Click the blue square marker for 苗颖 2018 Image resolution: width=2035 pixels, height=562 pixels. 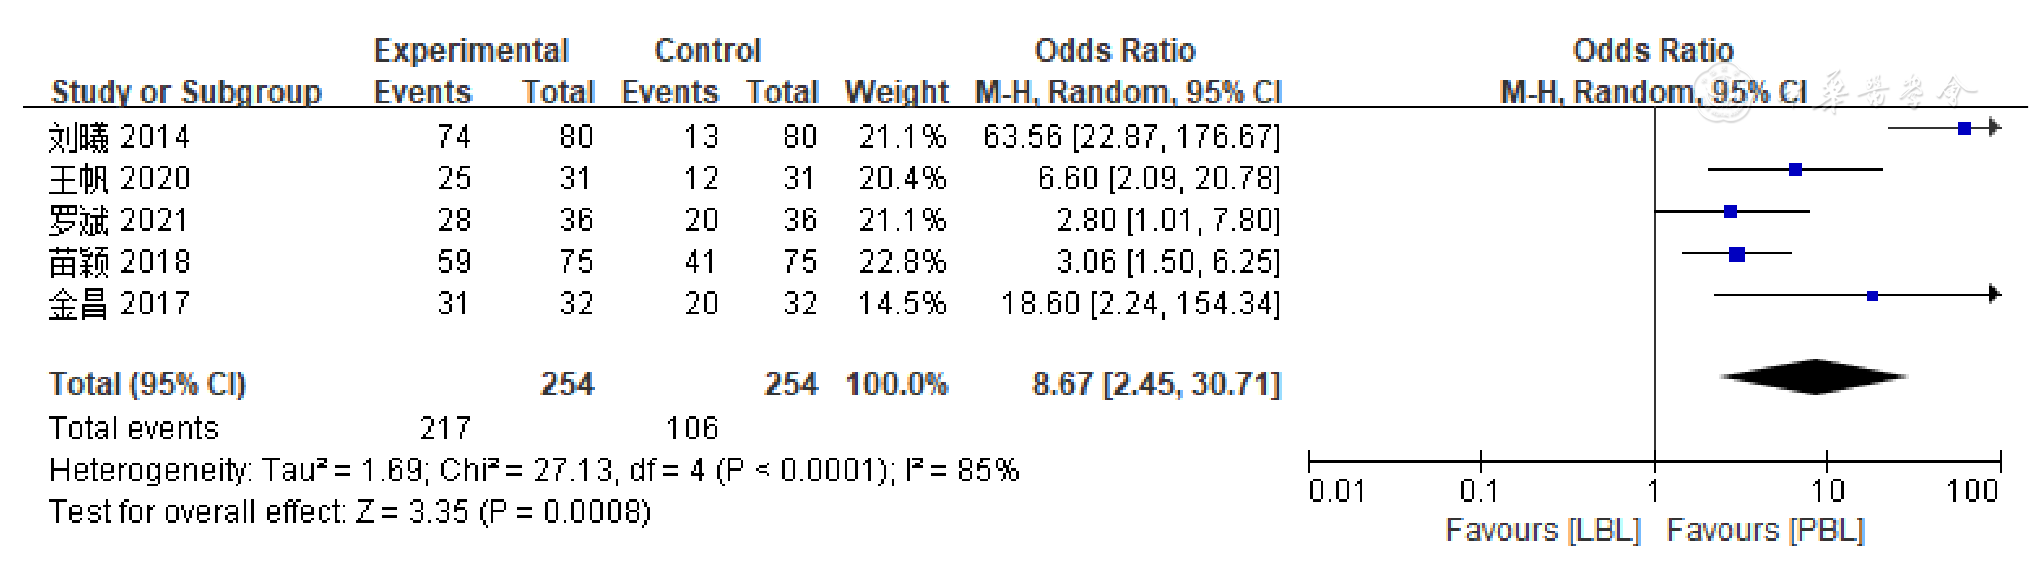(x=1737, y=254)
